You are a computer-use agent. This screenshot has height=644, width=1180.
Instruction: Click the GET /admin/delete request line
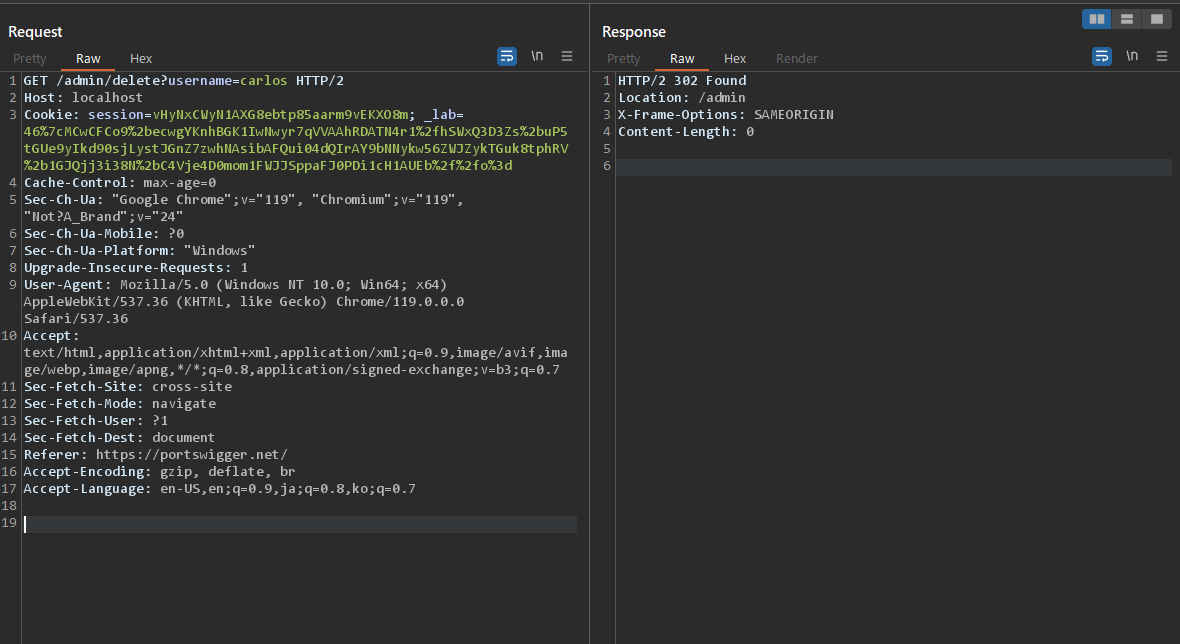(184, 80)
